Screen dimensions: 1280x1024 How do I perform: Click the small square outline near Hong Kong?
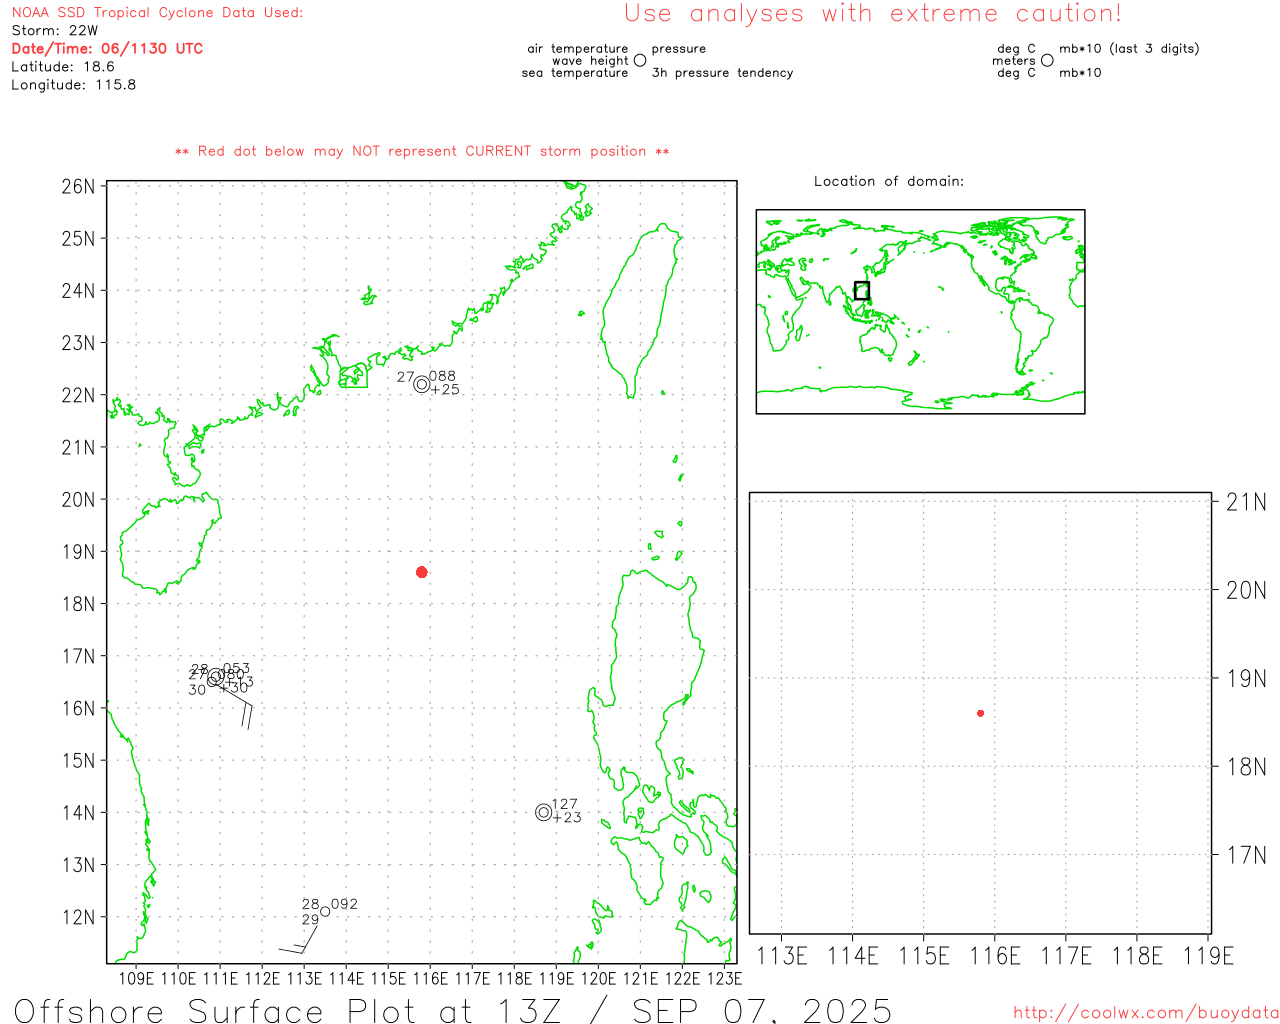point(353,376)
